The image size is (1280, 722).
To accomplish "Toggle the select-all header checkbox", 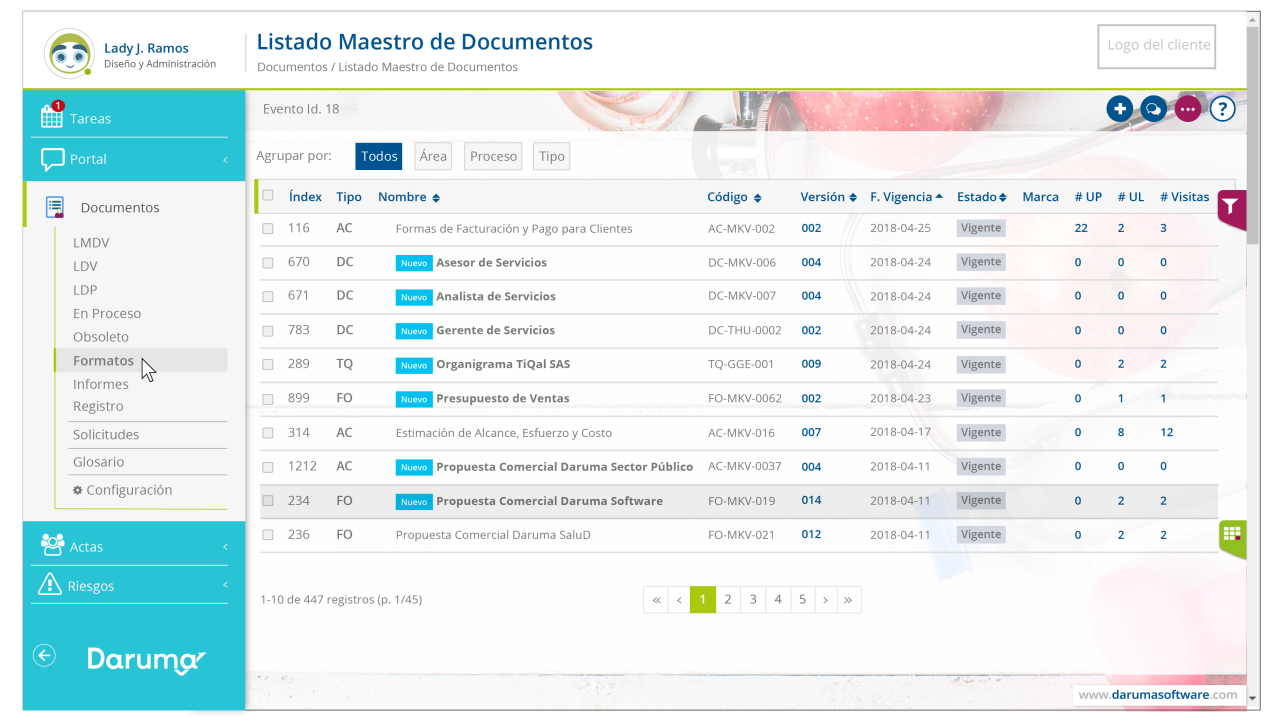I will coord(267,196).
